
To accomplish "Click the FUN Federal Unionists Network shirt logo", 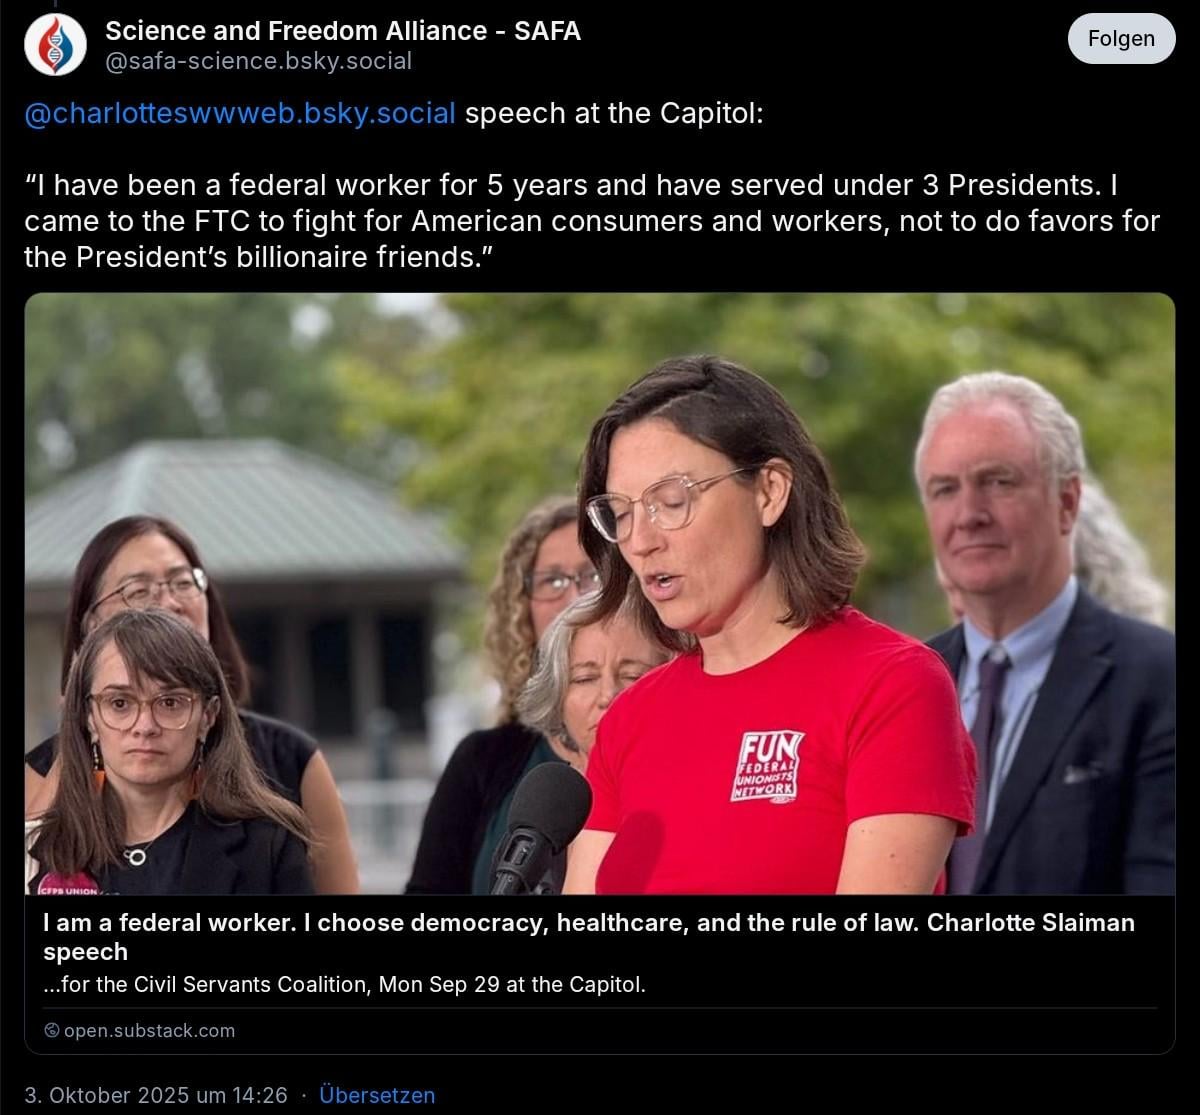I will point(766,765).
